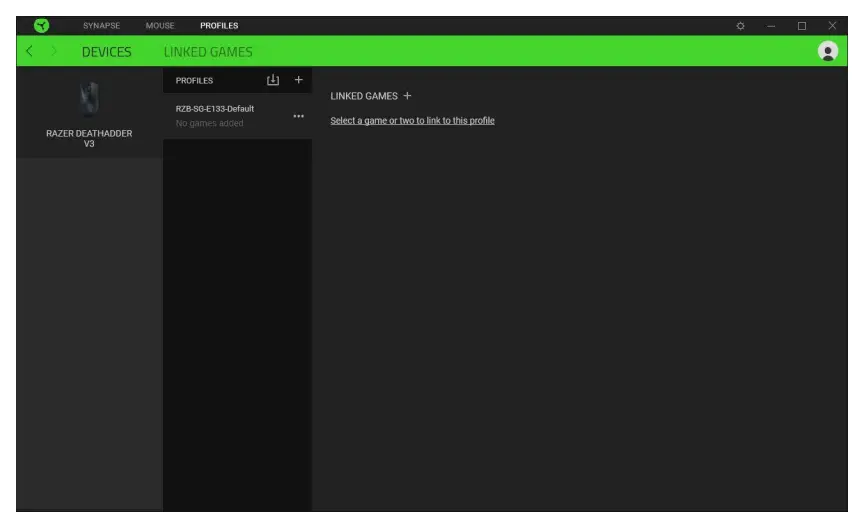
Task: Open the profile's three-dot options menu
Action: 299,116
